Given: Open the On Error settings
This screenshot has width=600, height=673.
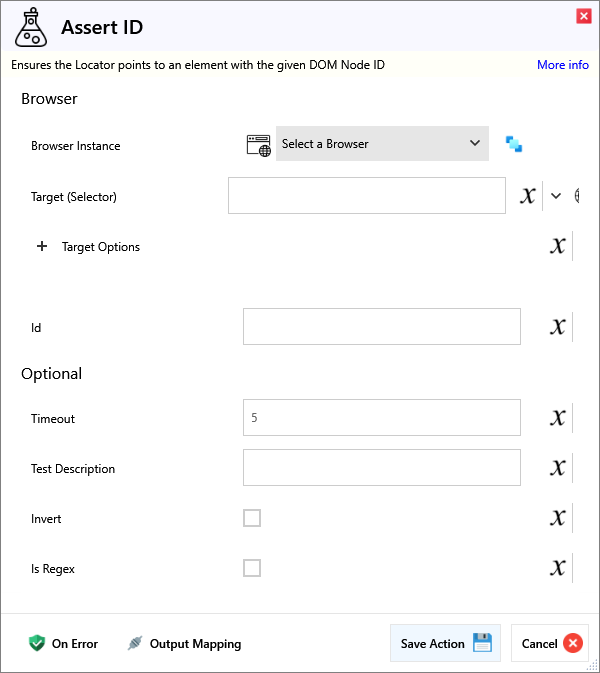Looking at the screenshot, I should tap(64, 644).
